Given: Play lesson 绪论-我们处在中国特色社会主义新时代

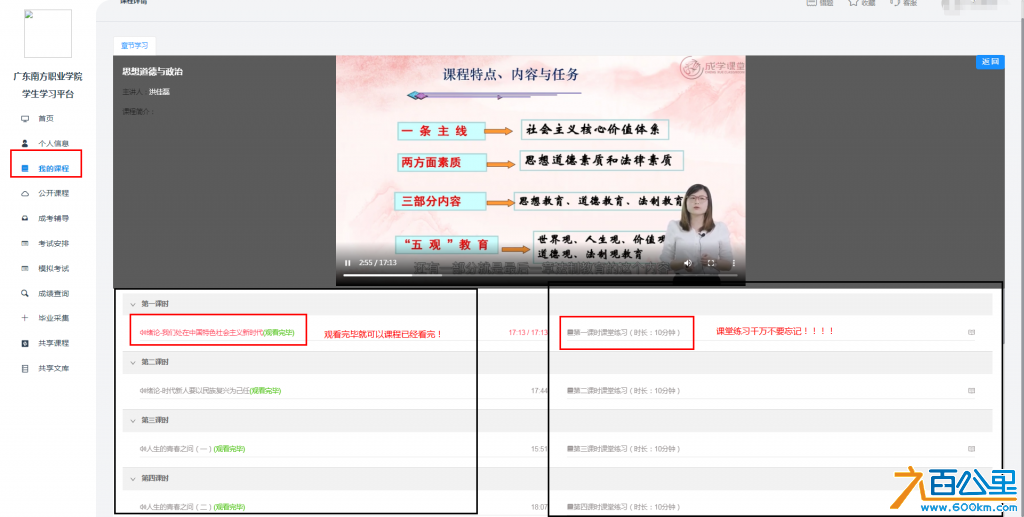Looking at the screenshot, I should [x=217, y=332].
